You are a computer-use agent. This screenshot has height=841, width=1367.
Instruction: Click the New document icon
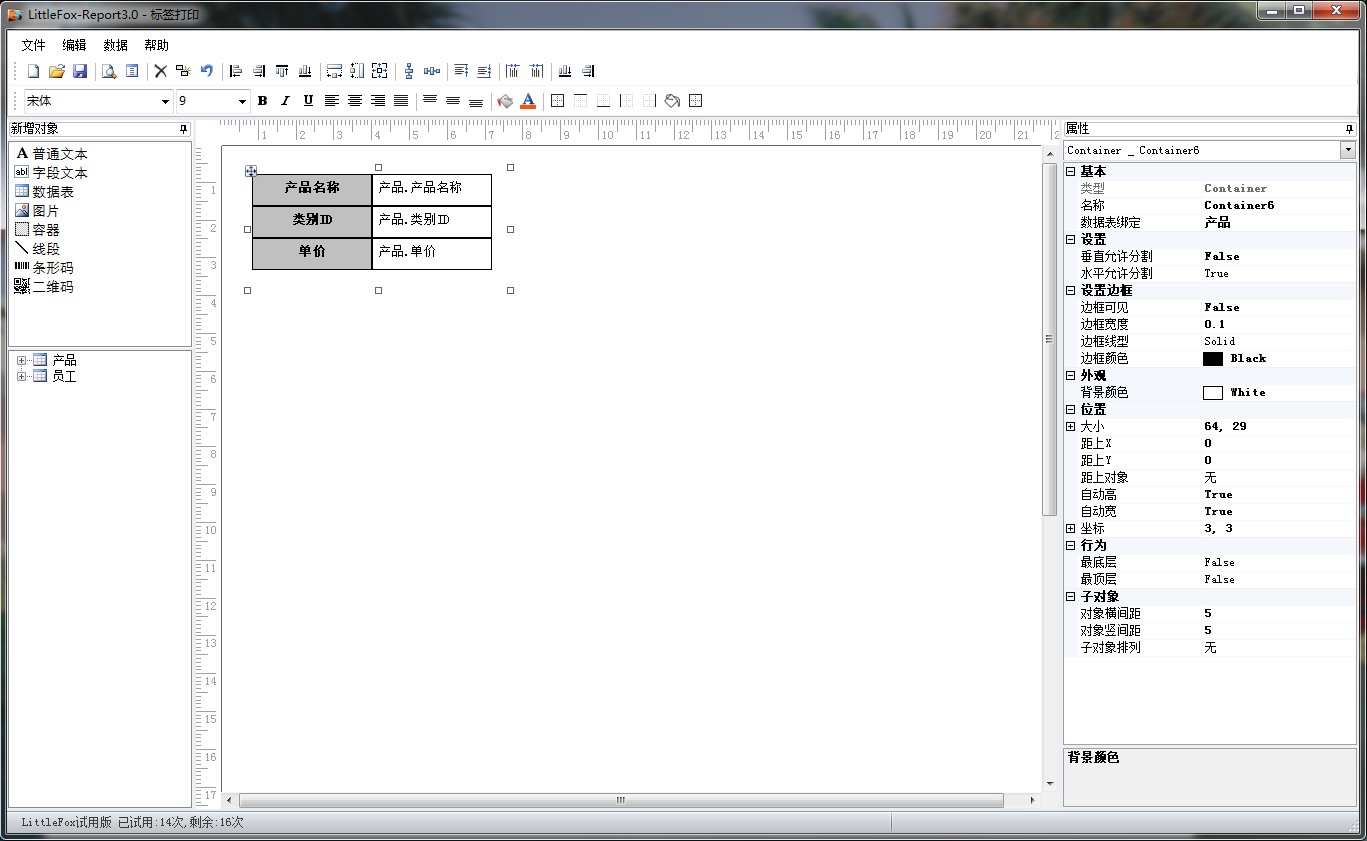tap(33, 71)
